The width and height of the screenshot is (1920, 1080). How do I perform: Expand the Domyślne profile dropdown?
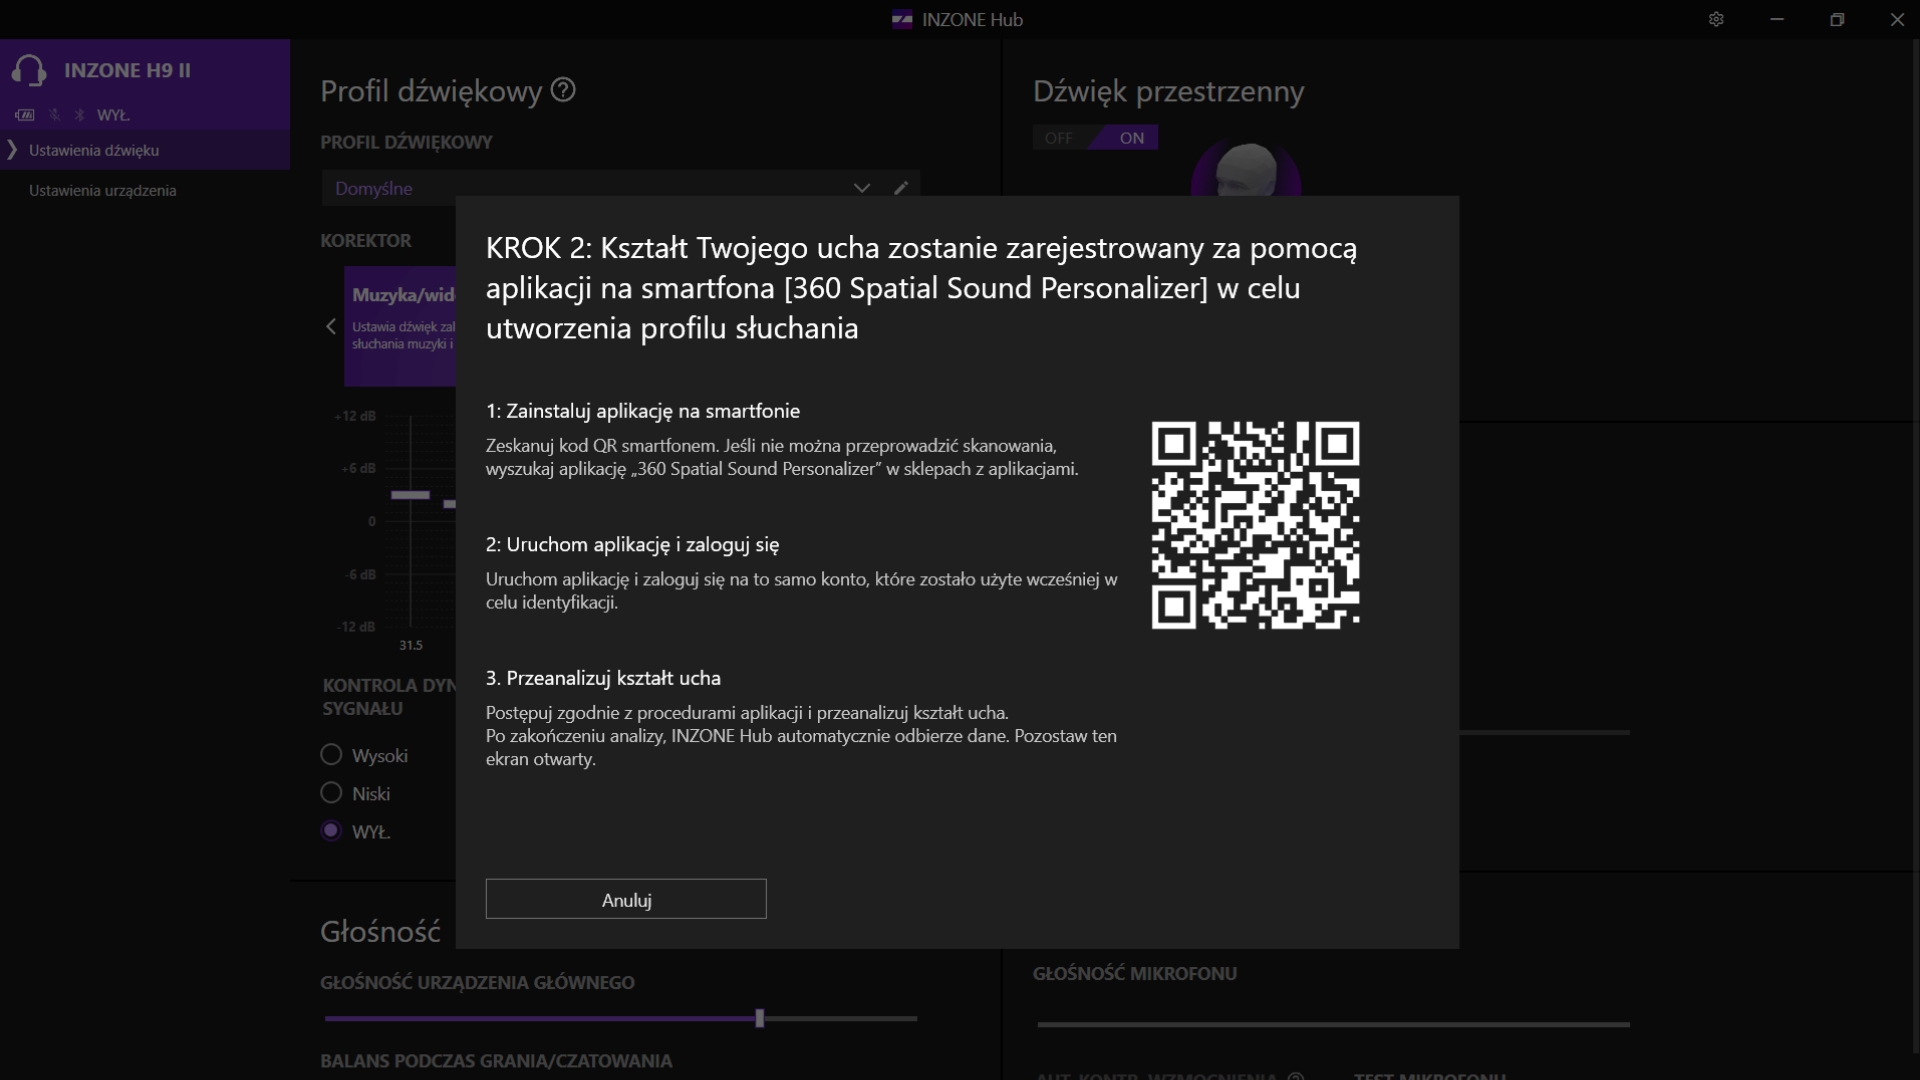[x=861, y=188]
